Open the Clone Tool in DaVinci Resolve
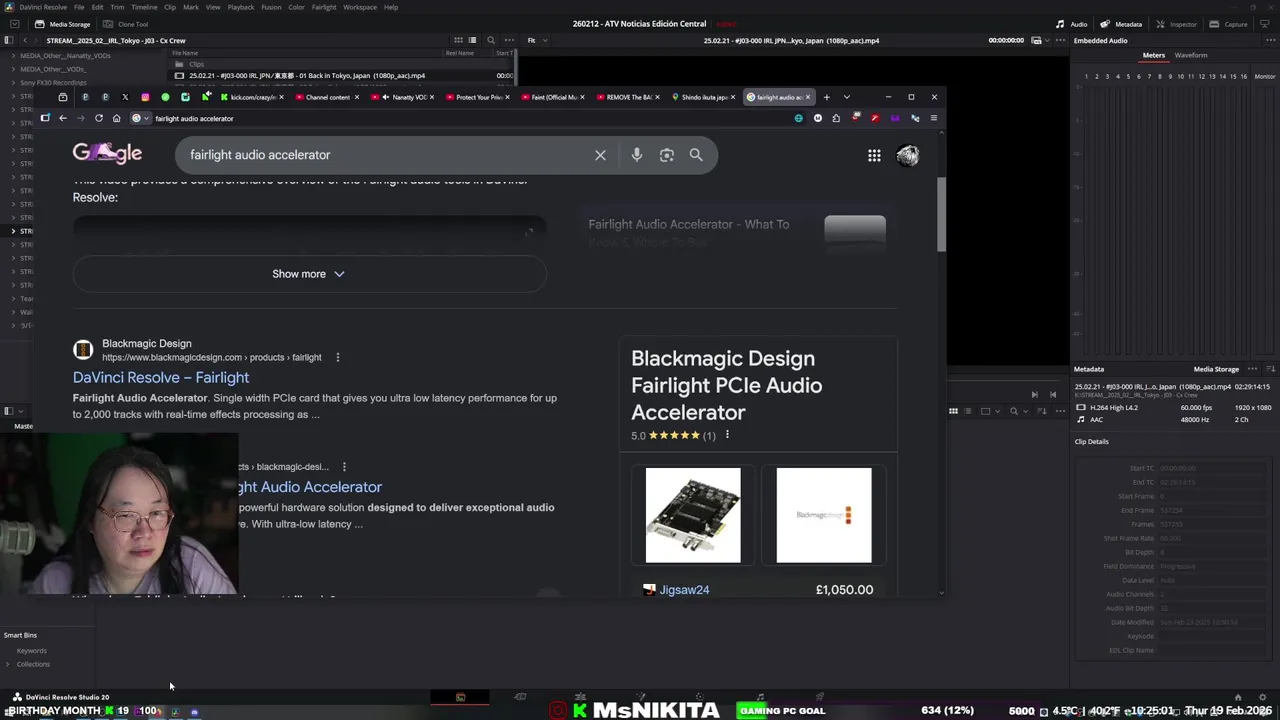The image size is (1280, 720). (x=125, y=24)
